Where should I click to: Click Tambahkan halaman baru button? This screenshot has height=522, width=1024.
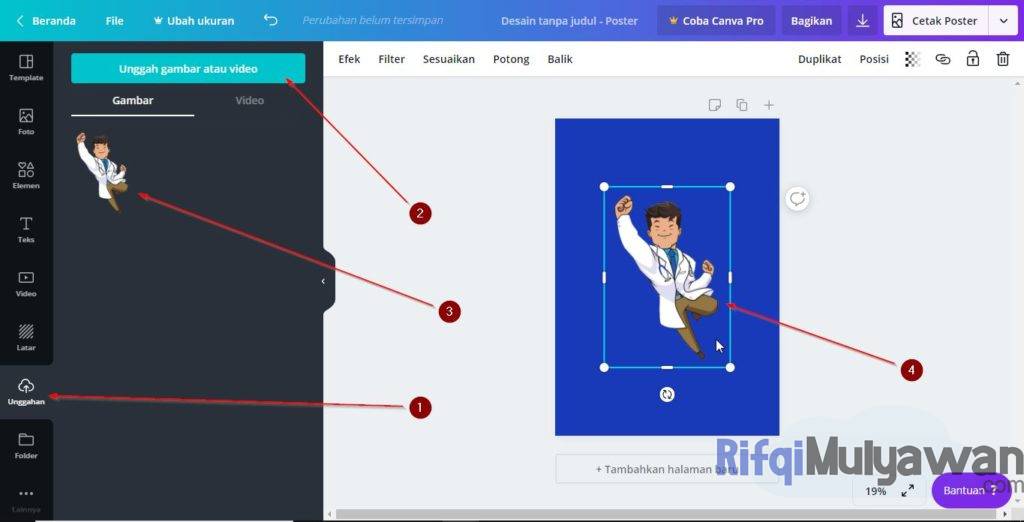point(667,469)
